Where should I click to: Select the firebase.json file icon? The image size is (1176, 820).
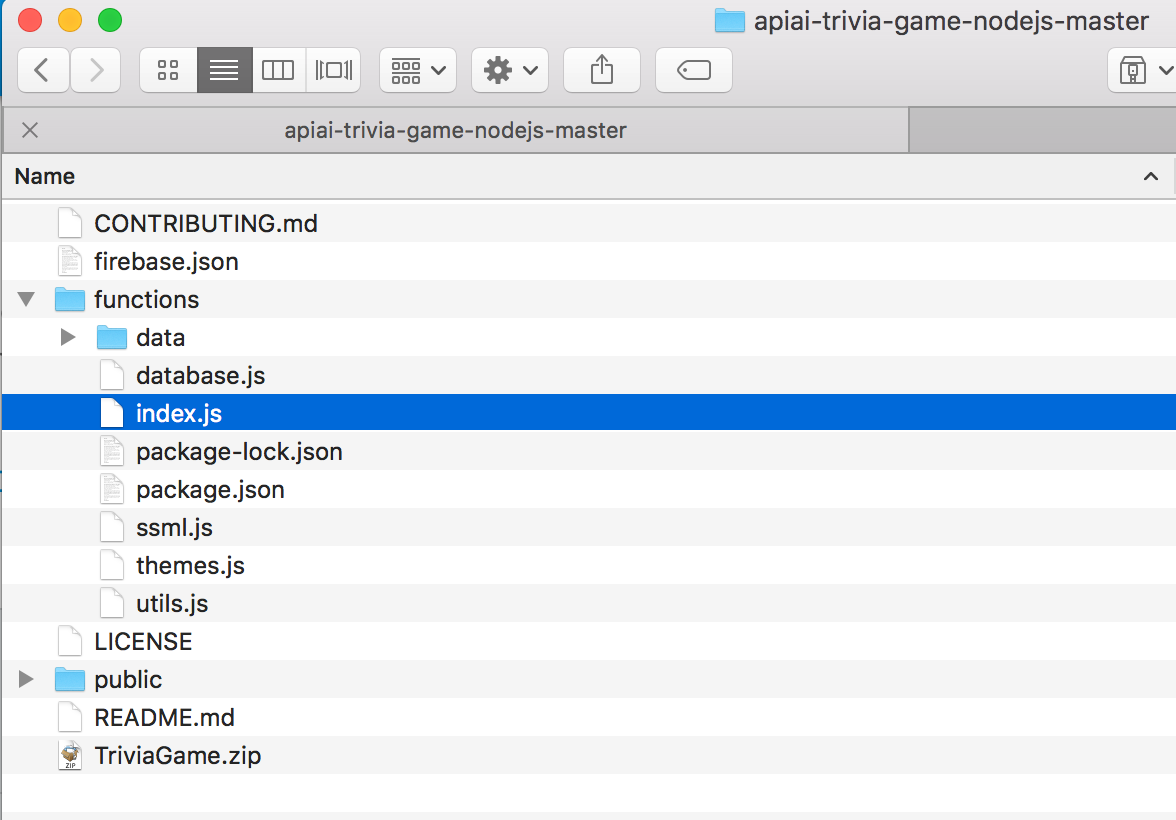point(70,261)
